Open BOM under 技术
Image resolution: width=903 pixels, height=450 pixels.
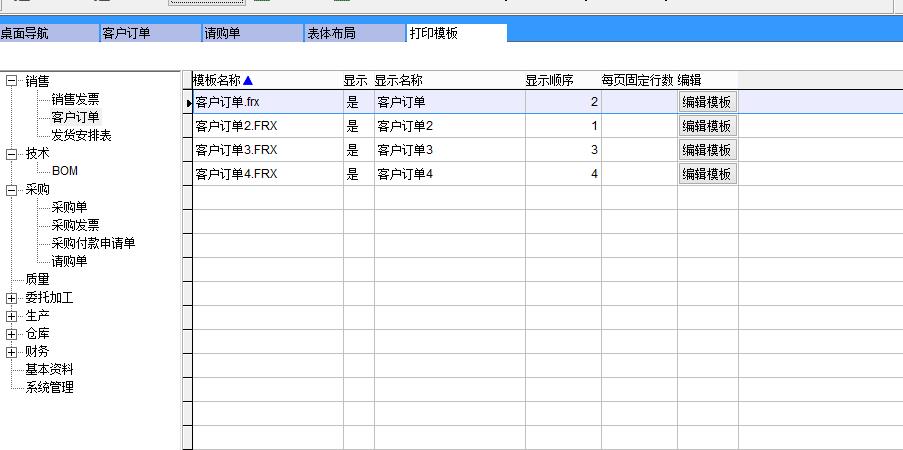(x=65, y=171)
